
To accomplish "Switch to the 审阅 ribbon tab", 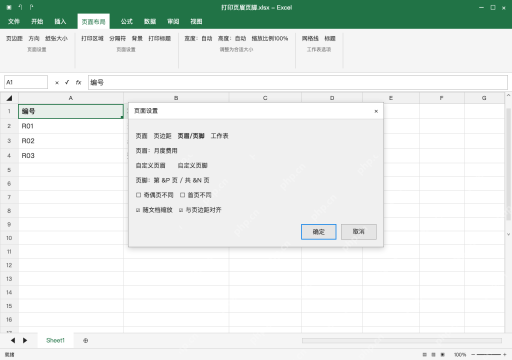I will point(173,22).
